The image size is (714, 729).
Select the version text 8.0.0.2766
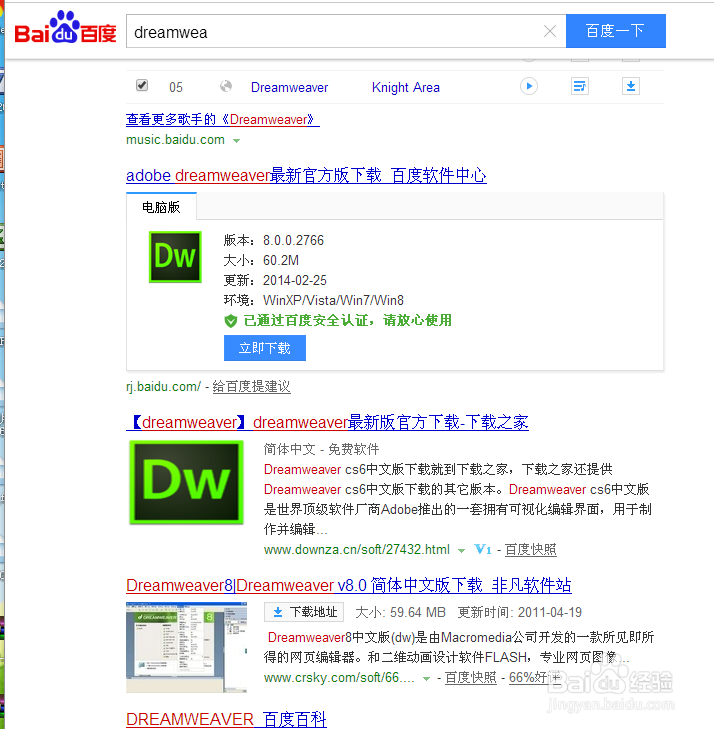[293, 240]
